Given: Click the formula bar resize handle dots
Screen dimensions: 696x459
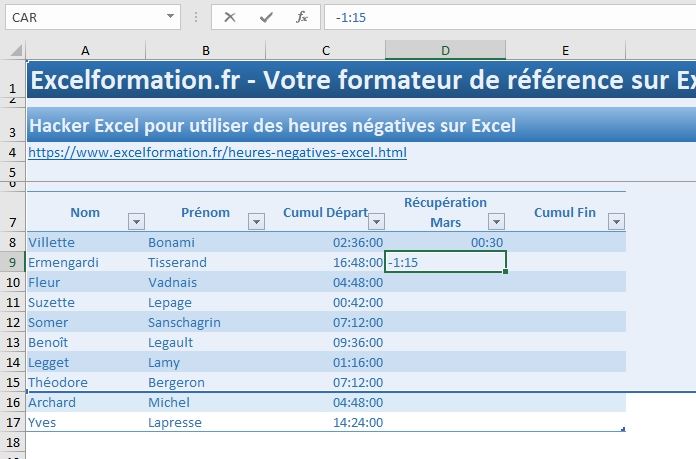Looking at the screenshot, I should tap(196, 18).
